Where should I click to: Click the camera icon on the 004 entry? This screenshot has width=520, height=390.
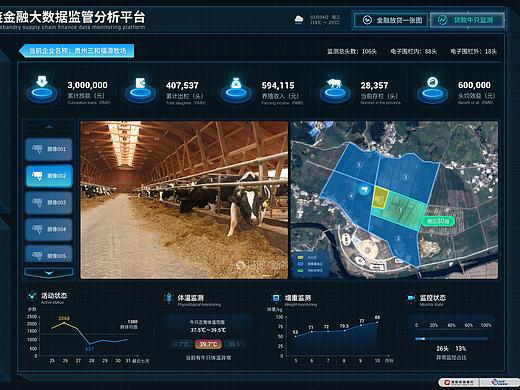click(37, 229)
